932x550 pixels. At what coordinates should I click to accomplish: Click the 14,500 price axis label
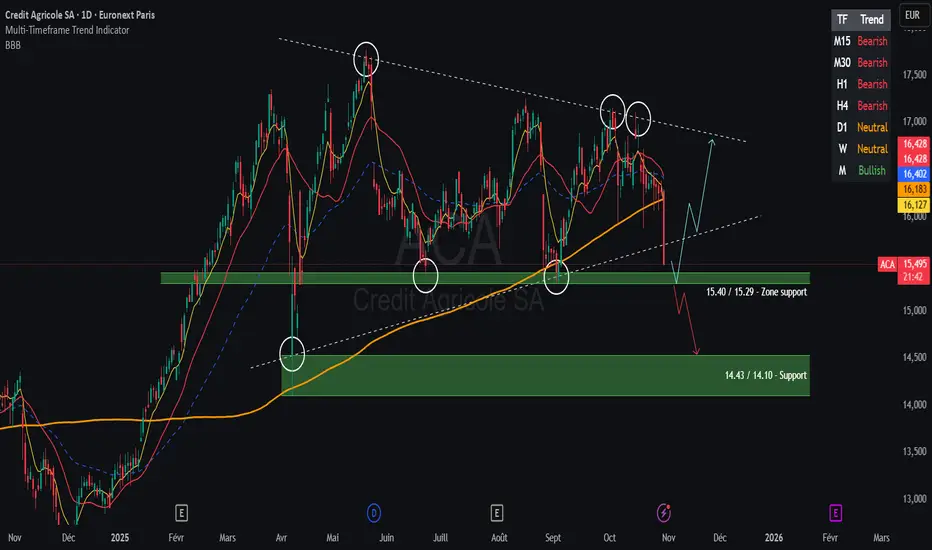pos(914,357)
